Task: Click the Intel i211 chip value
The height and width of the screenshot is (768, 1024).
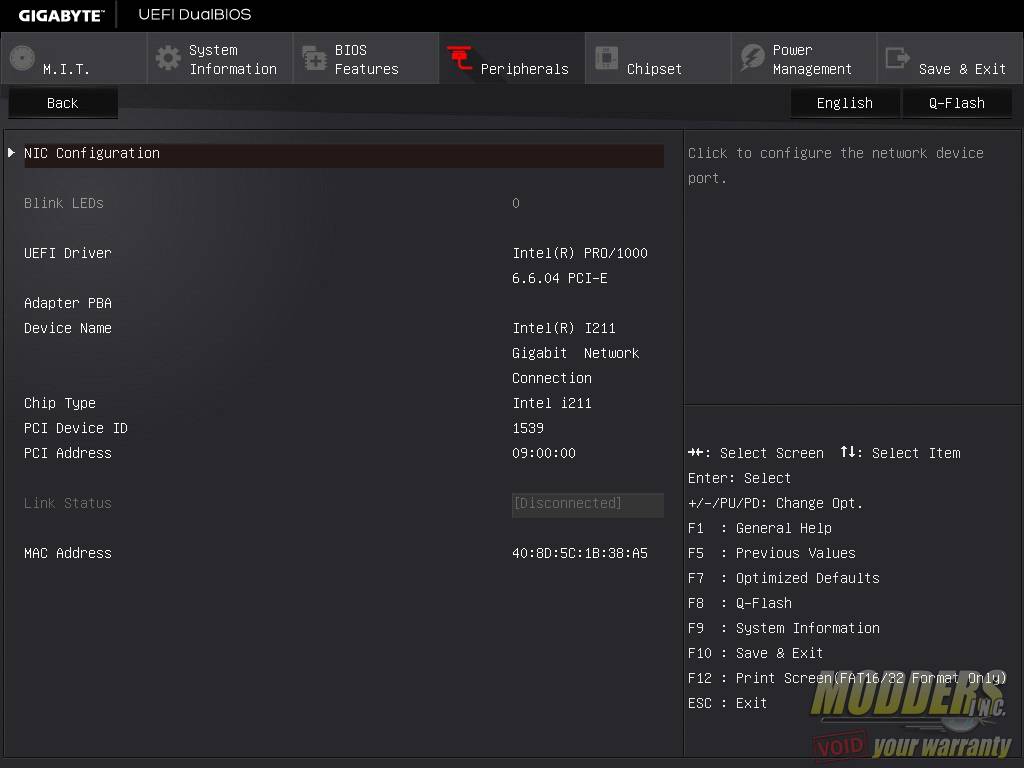Action: click(x=552, y=404)
